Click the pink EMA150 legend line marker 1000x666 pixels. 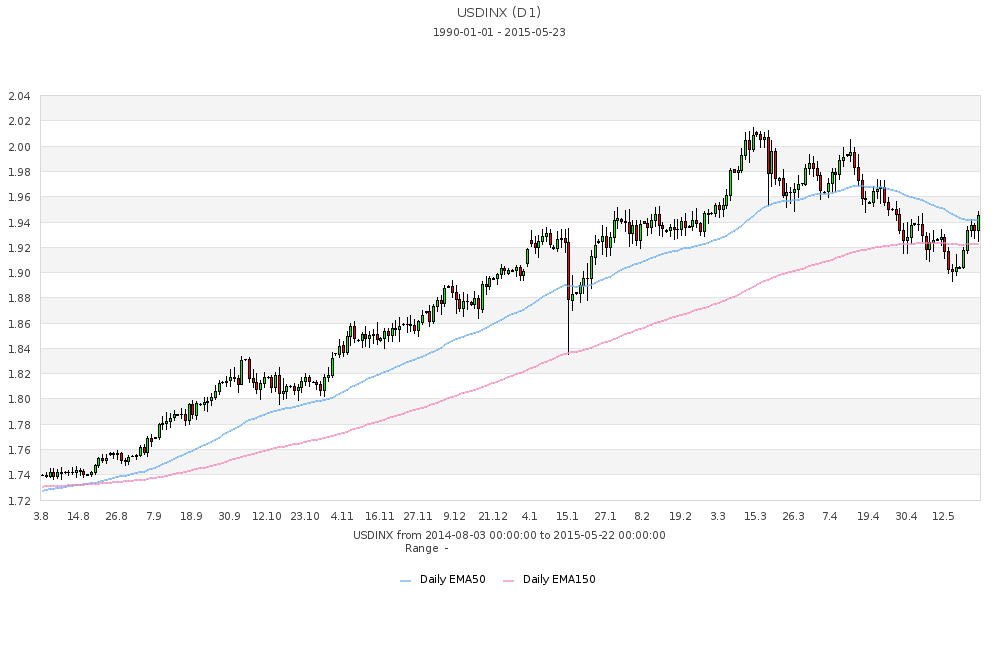508,581
